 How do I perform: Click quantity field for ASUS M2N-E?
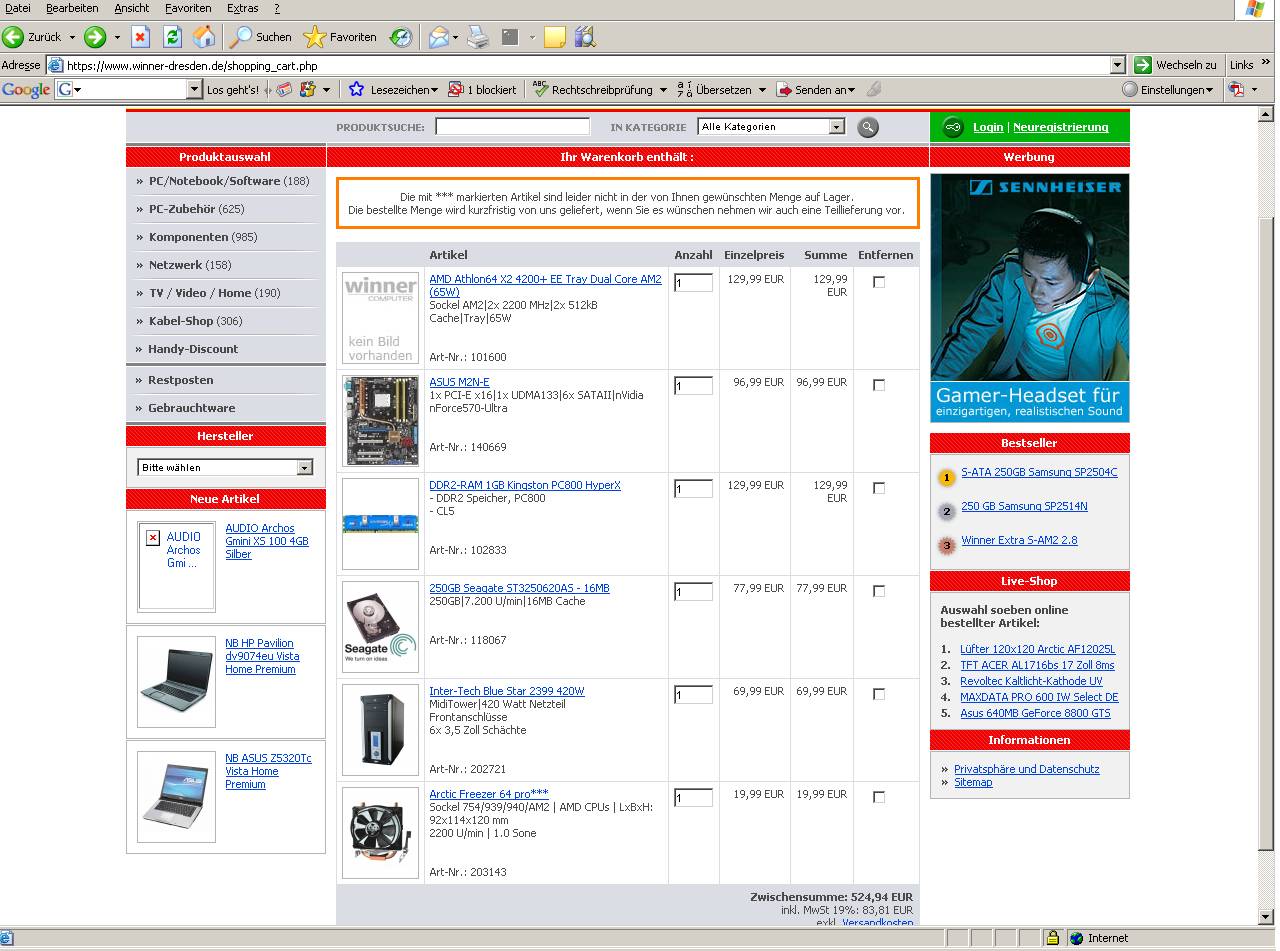coord(693,386)
